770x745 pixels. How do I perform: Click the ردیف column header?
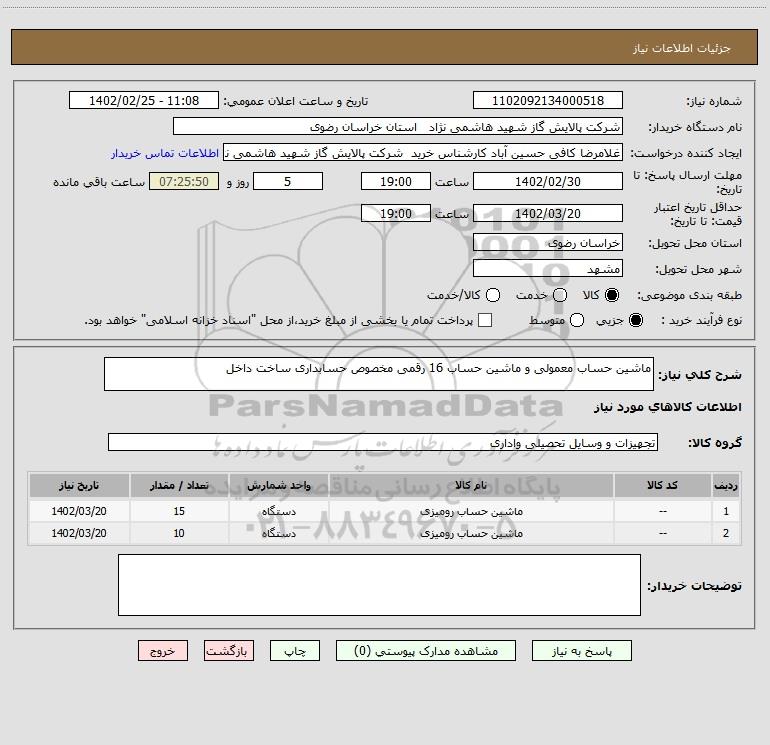coord(726,485)
